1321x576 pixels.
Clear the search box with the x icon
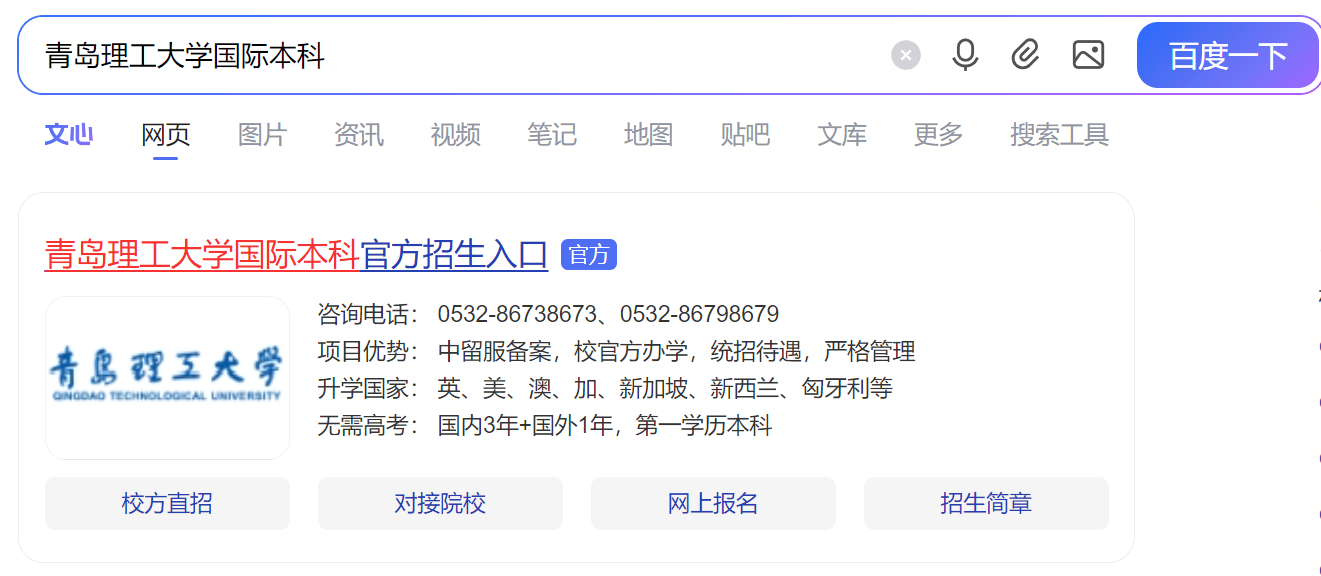point(905,55)
